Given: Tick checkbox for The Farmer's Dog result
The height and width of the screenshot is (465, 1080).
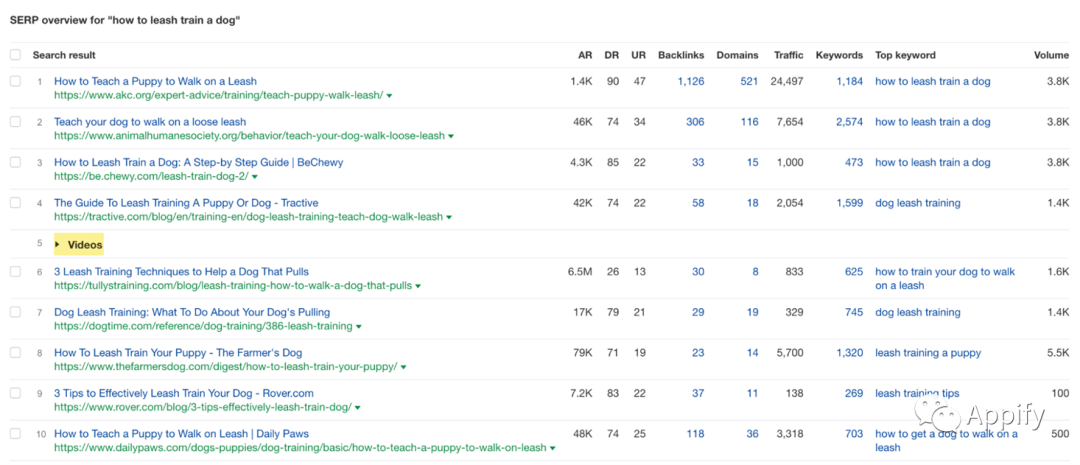Looking at the screenshot, I should [15, 353].
